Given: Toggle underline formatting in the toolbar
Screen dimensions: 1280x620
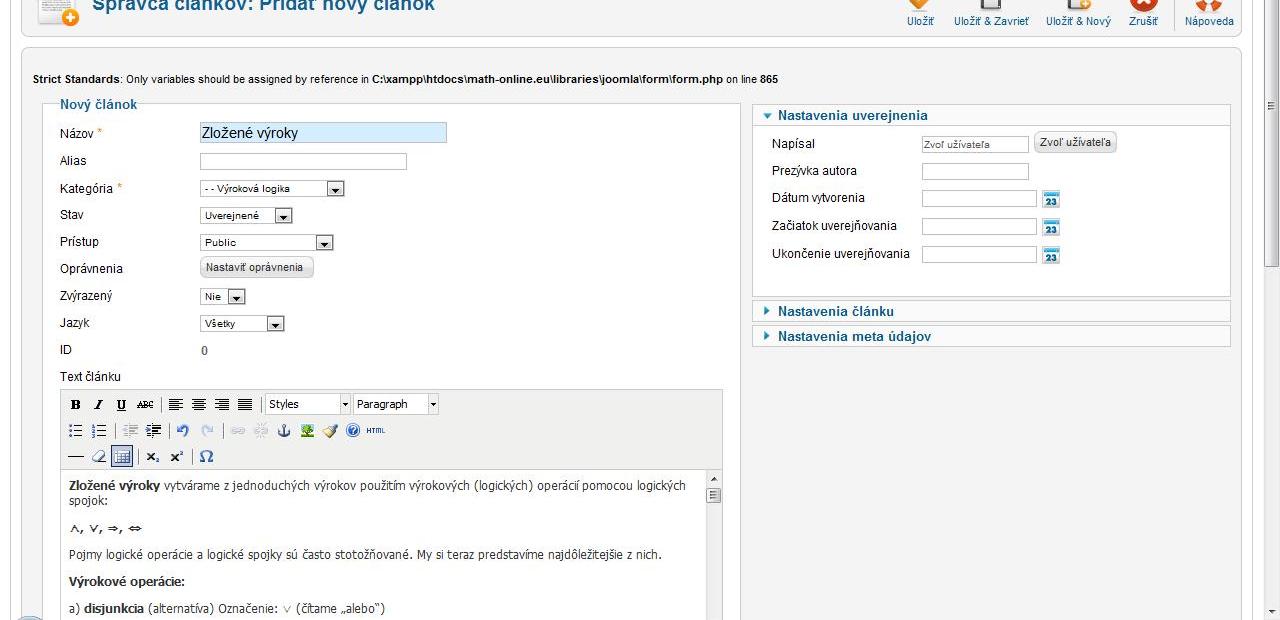Looking at the screenshot, I should tap(121, 405).
